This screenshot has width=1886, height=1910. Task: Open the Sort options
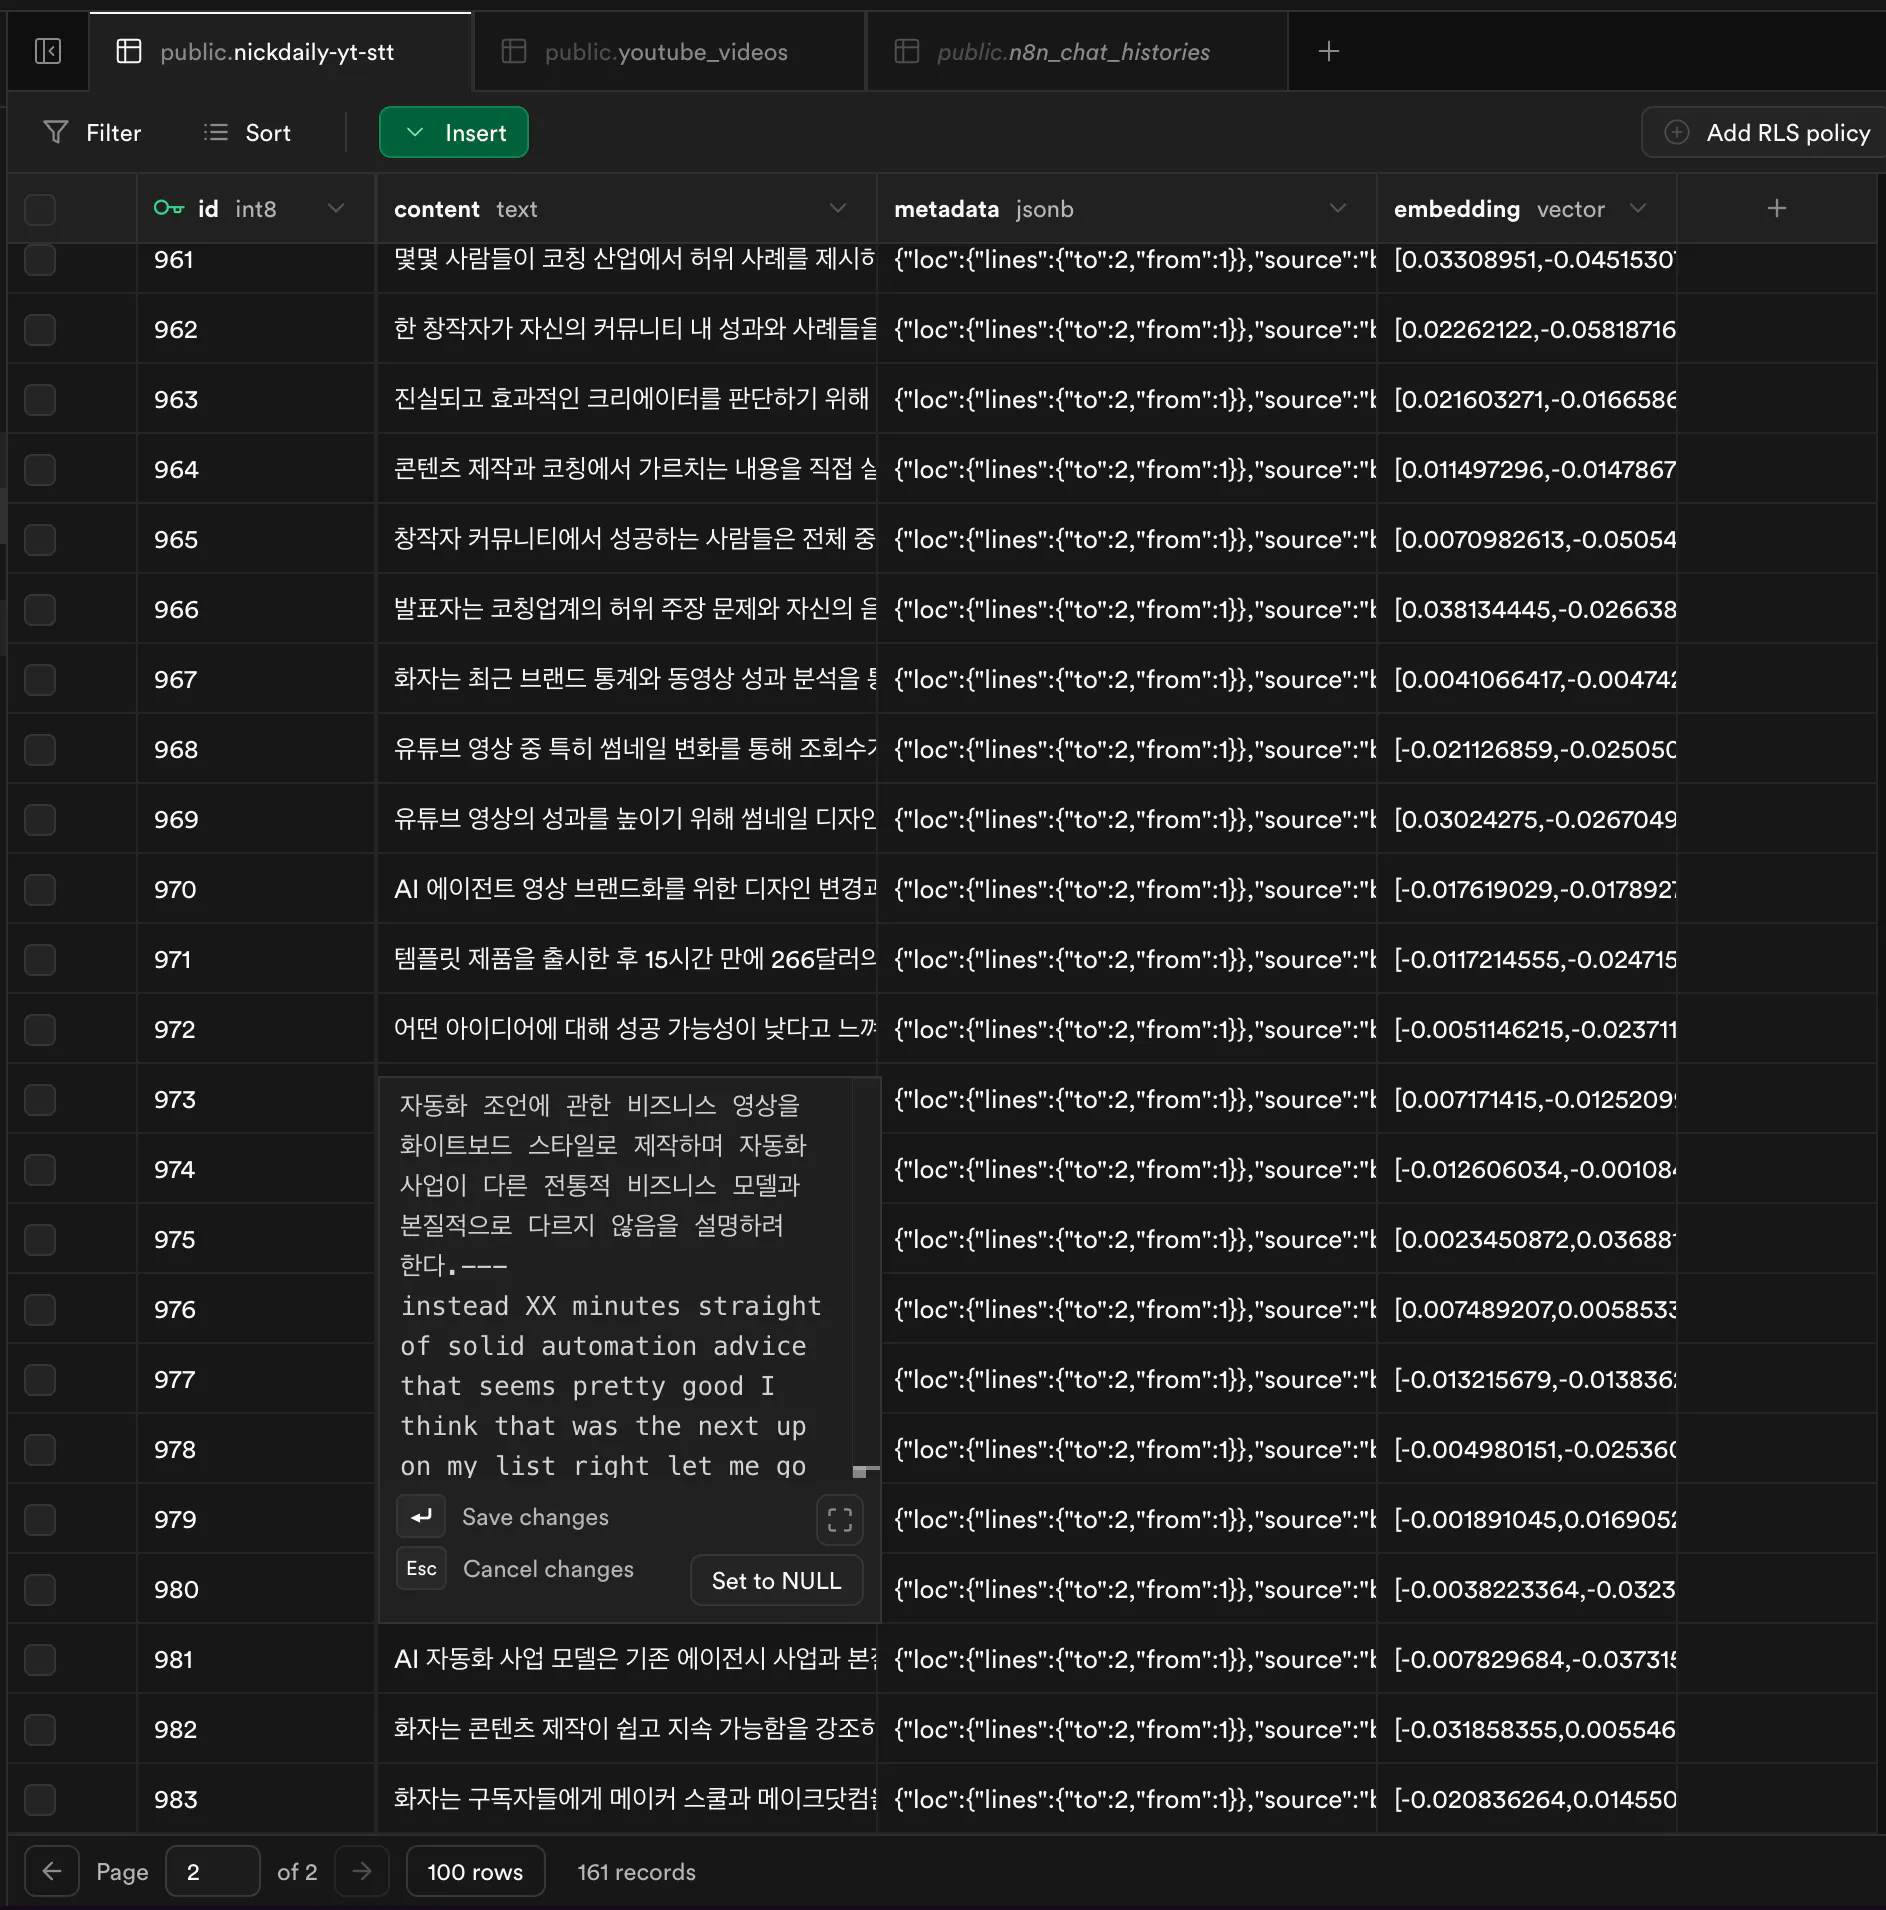[245, 132]
